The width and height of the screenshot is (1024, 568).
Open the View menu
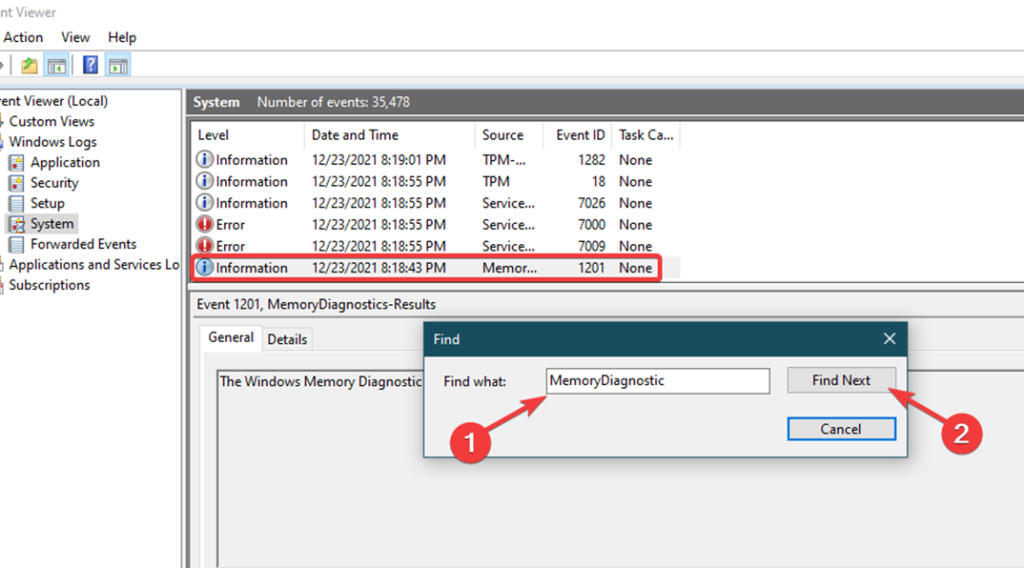click(75, 37)
